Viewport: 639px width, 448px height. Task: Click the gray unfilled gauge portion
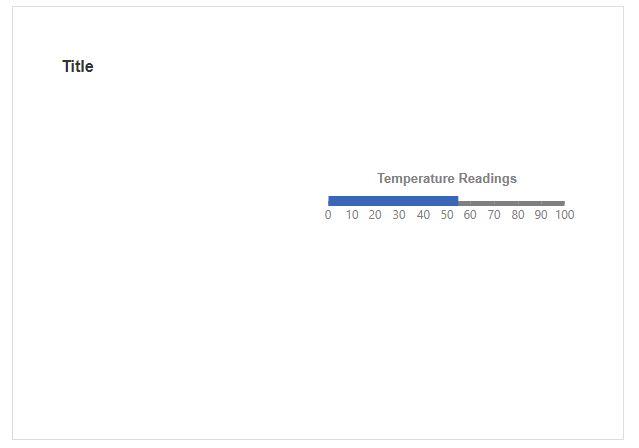[511, 203]
